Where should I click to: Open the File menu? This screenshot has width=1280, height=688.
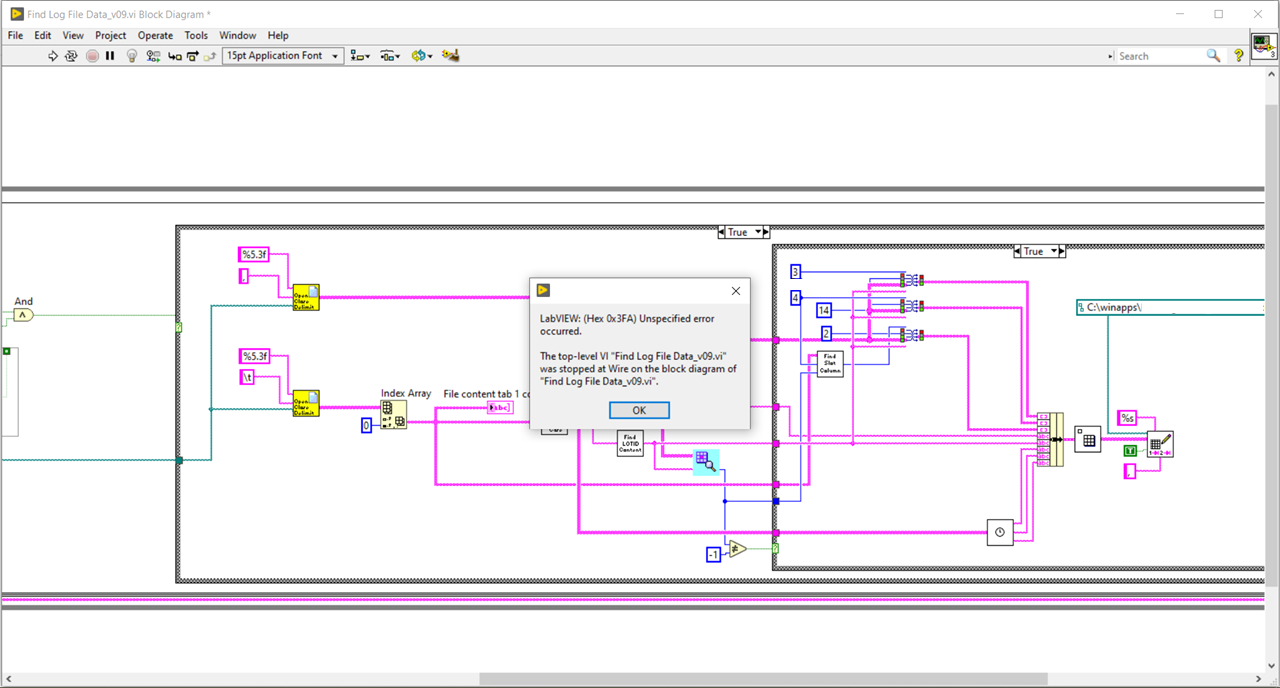pos(15,35)
